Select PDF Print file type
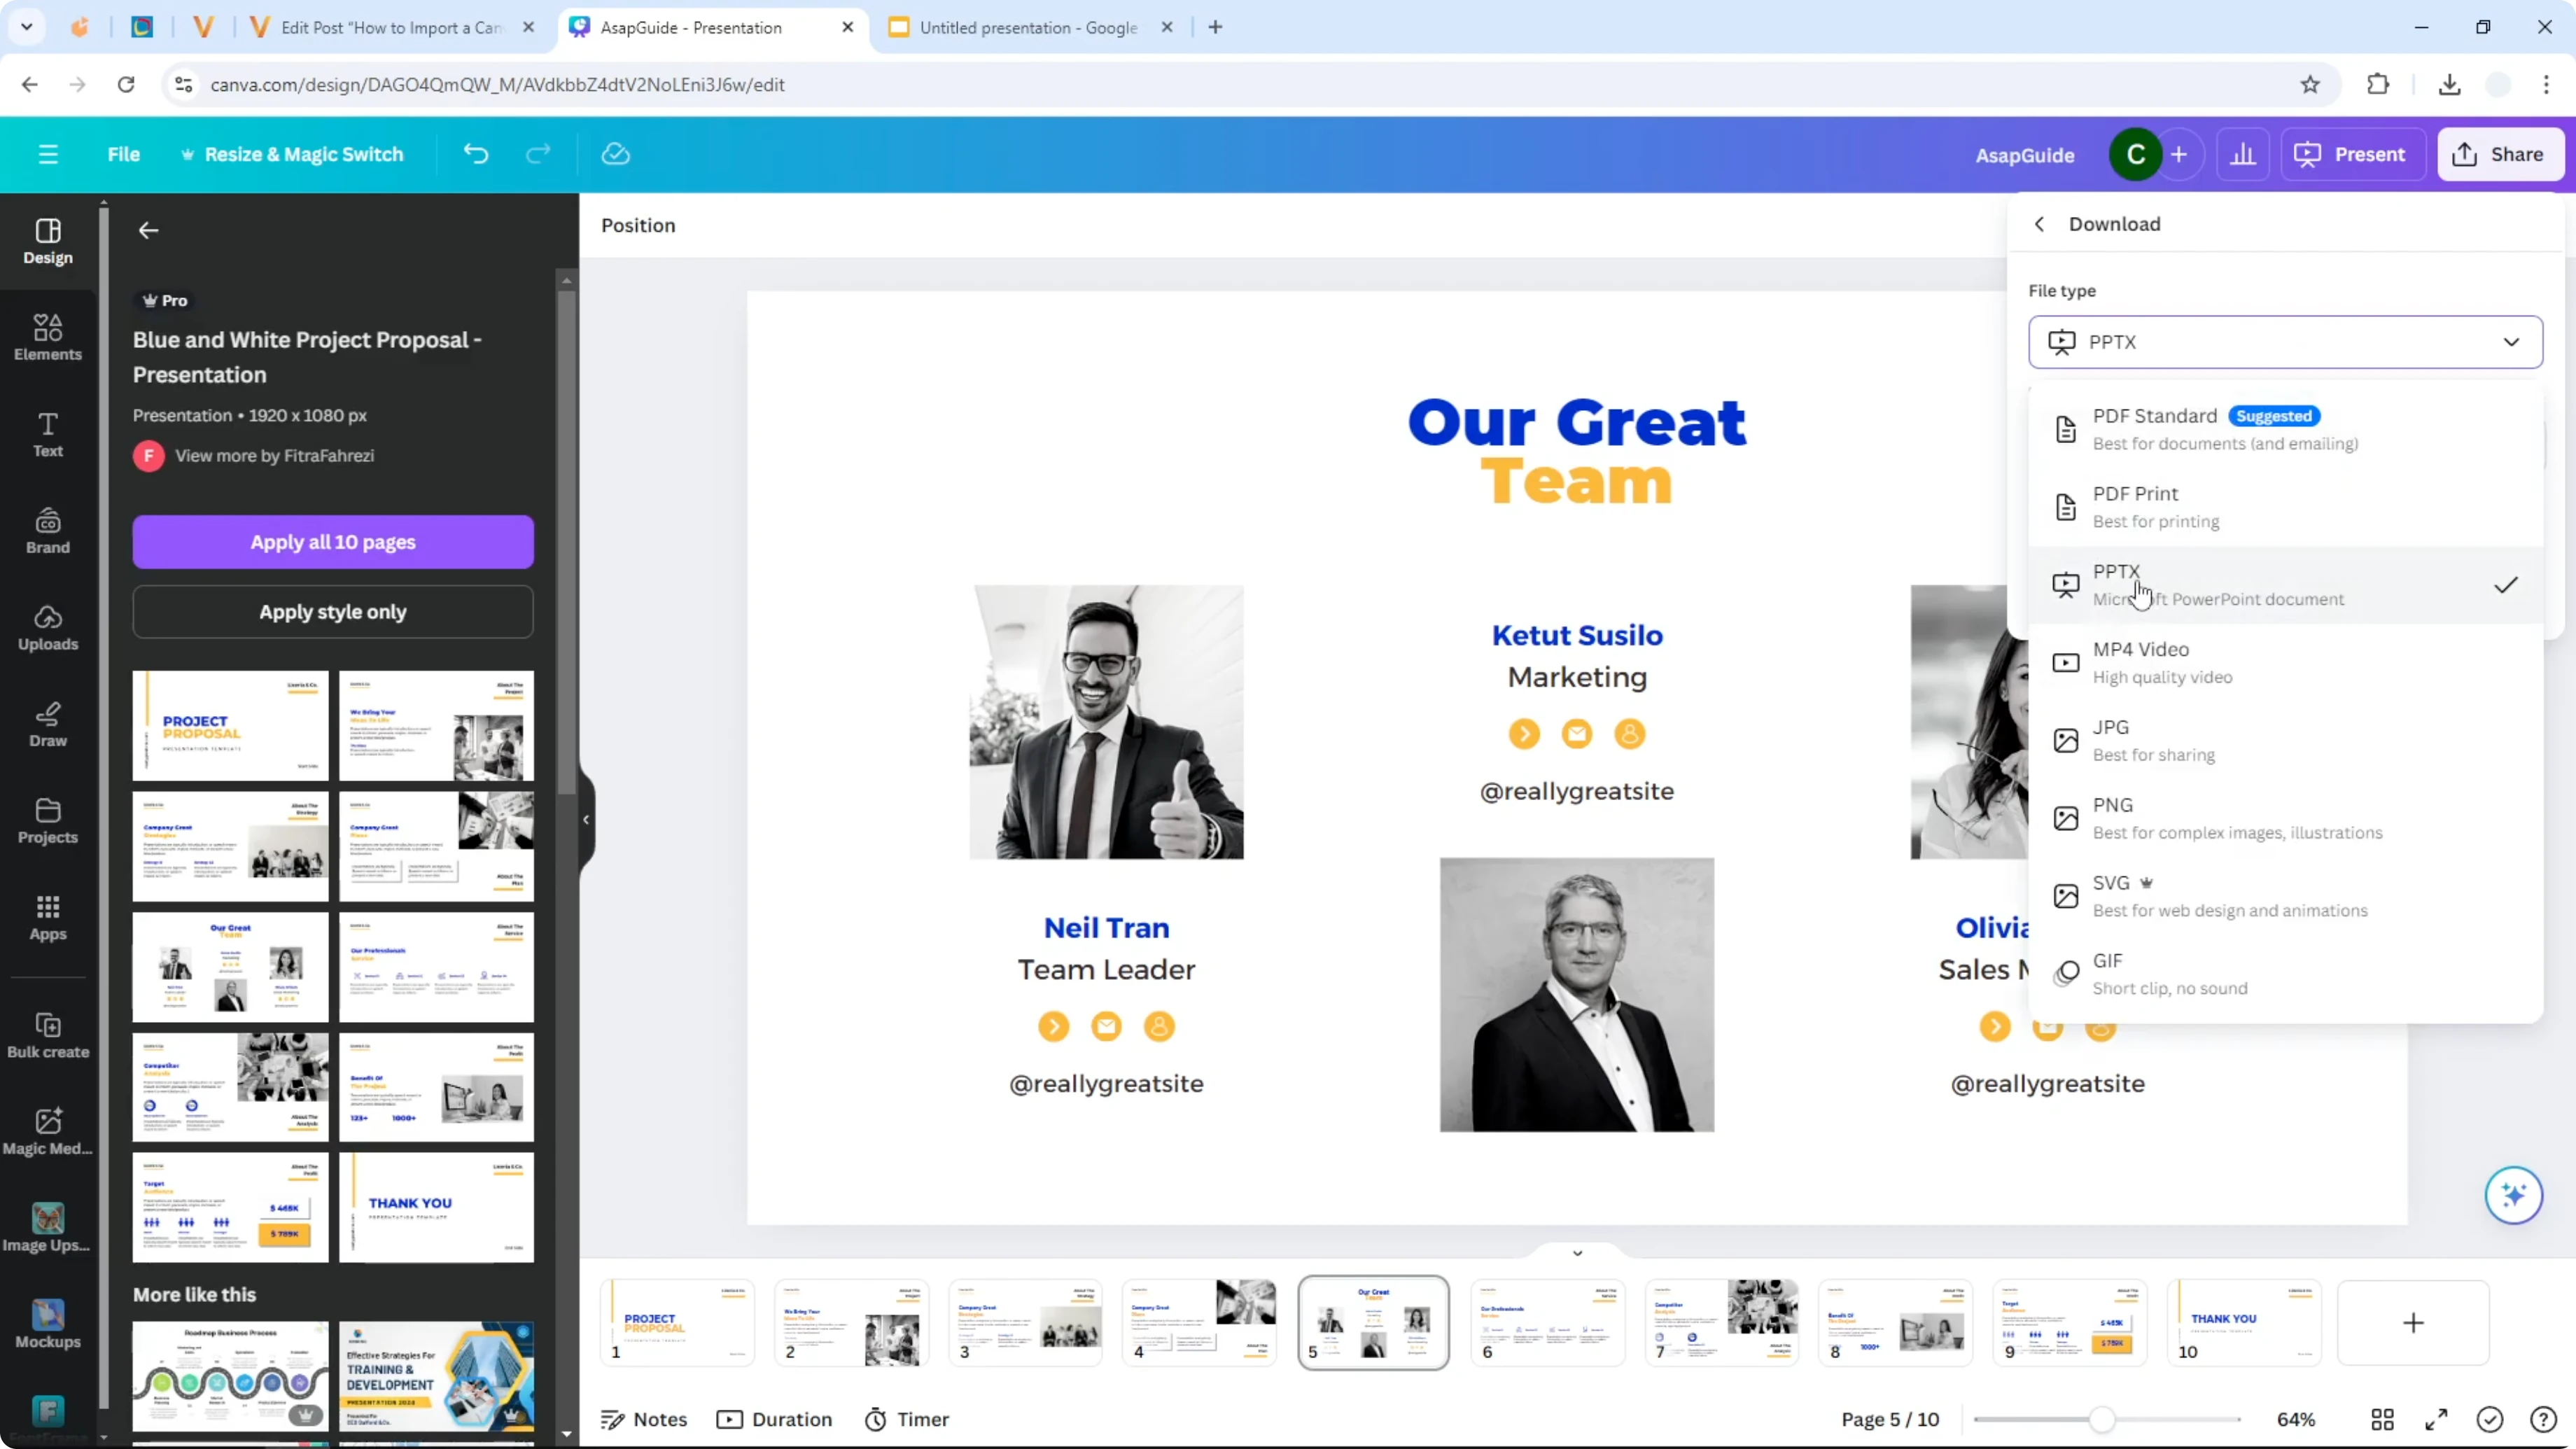Screen dimensions: 2576x1449 [x=2285, y=507]
